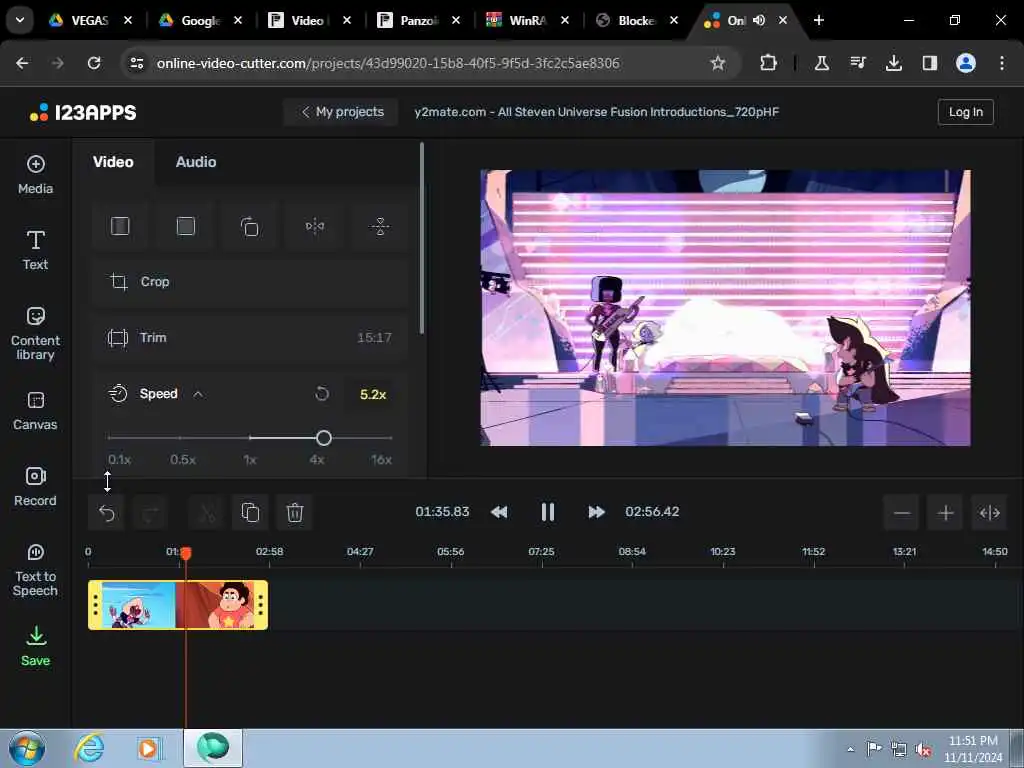Click the Log In button

point(965,112)
